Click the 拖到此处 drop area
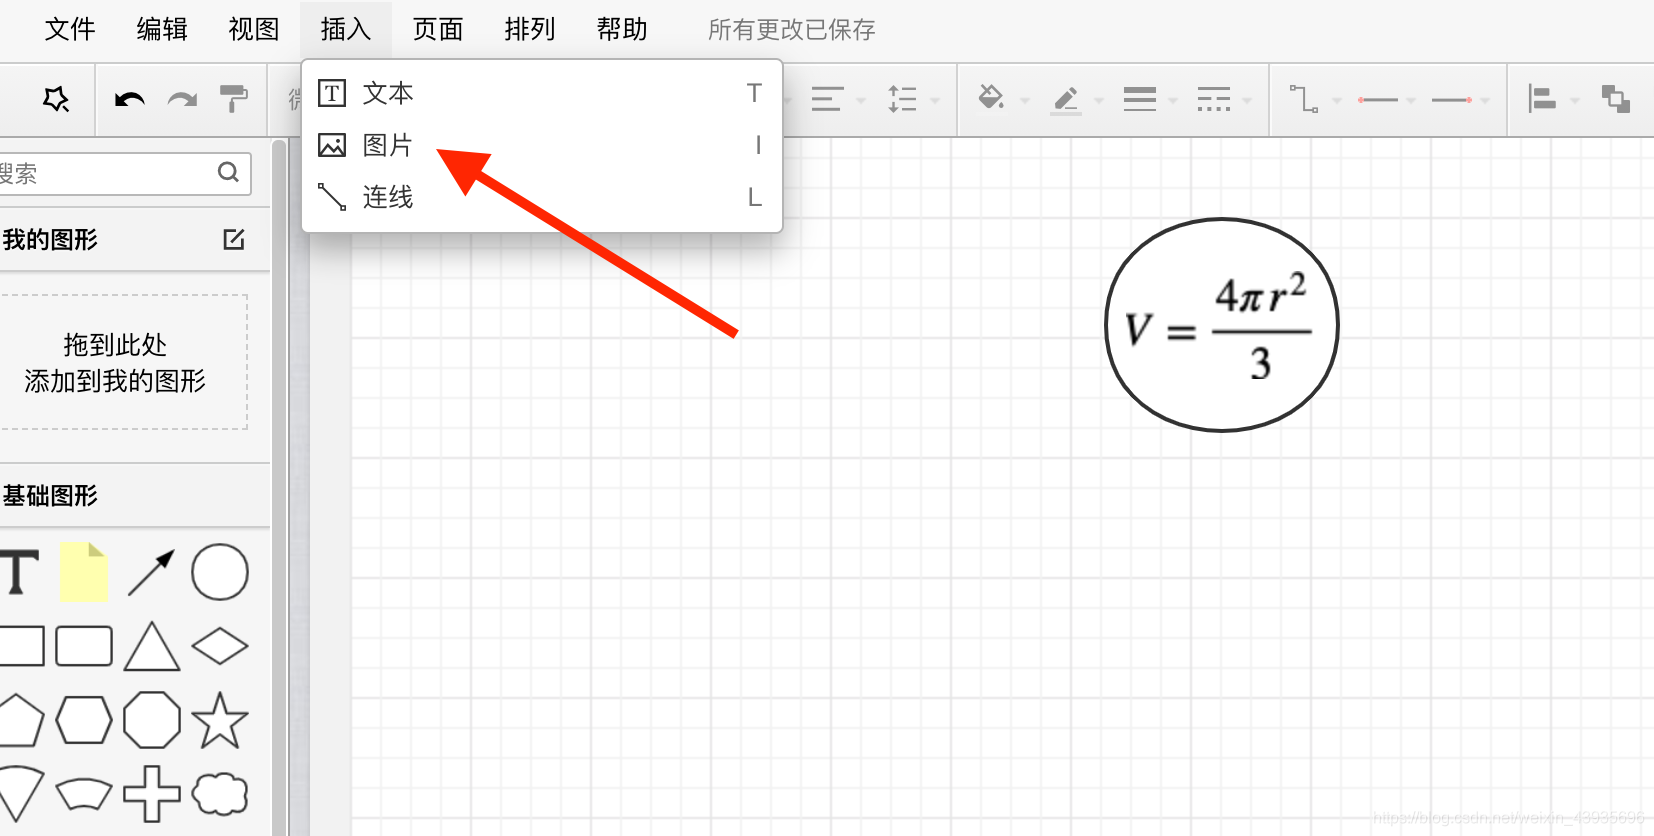Screen dimensions: 1654x836 pyautogui.click(x=122, y=362)
